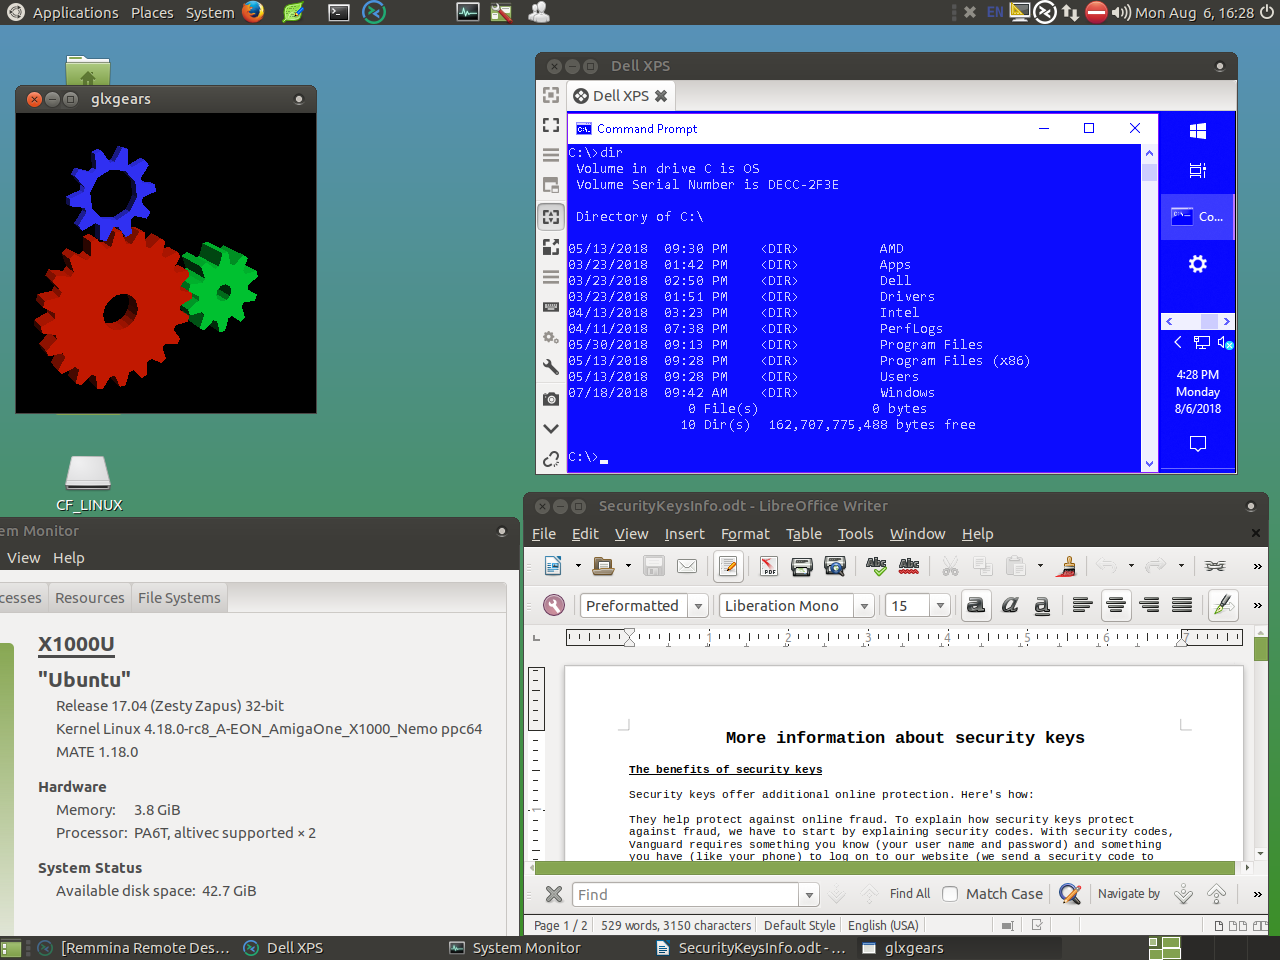This screenshot has height=960, width=1280.
Task: Open Find and Replace dialog icon
Action: point(1070,894)
